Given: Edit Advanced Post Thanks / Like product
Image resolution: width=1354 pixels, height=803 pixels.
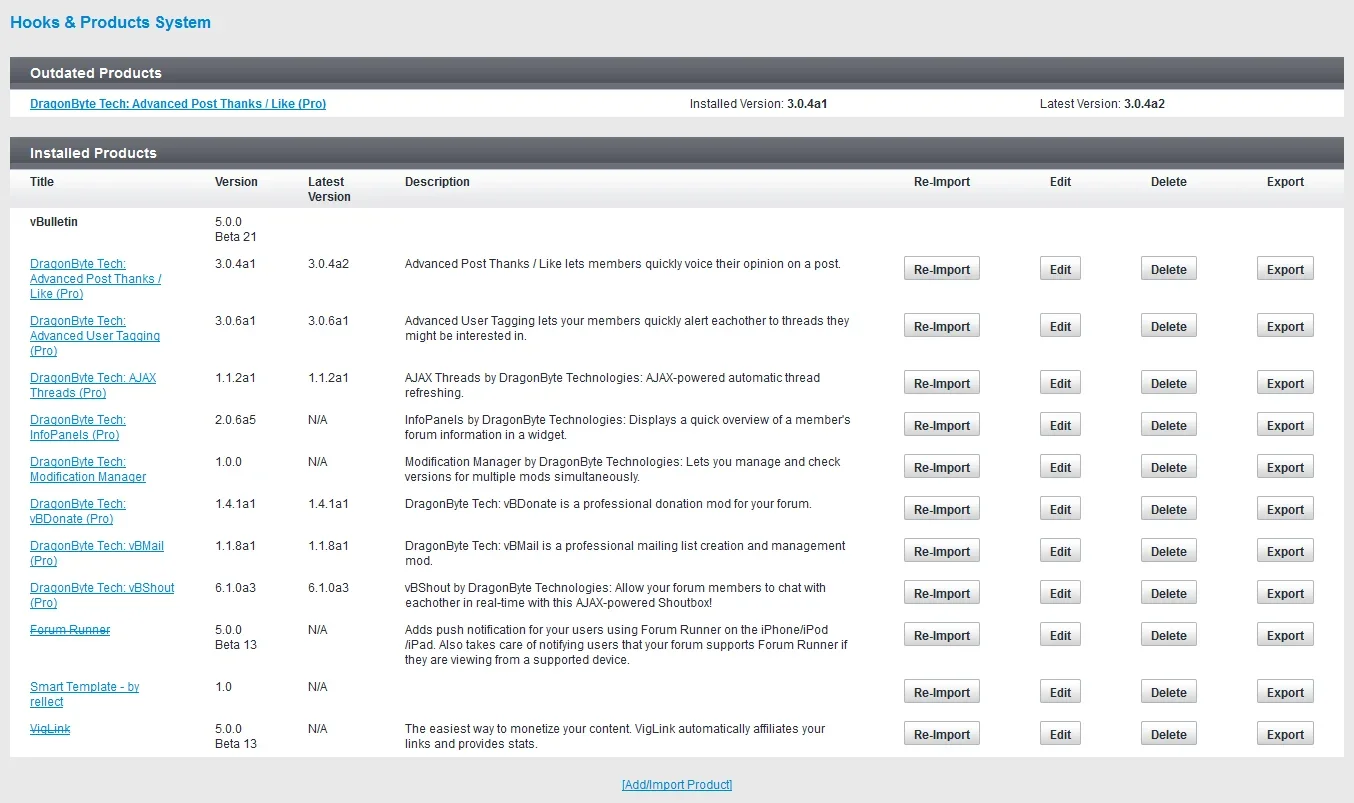Looking at the screenshot, I should click(x=1061, y=269).
